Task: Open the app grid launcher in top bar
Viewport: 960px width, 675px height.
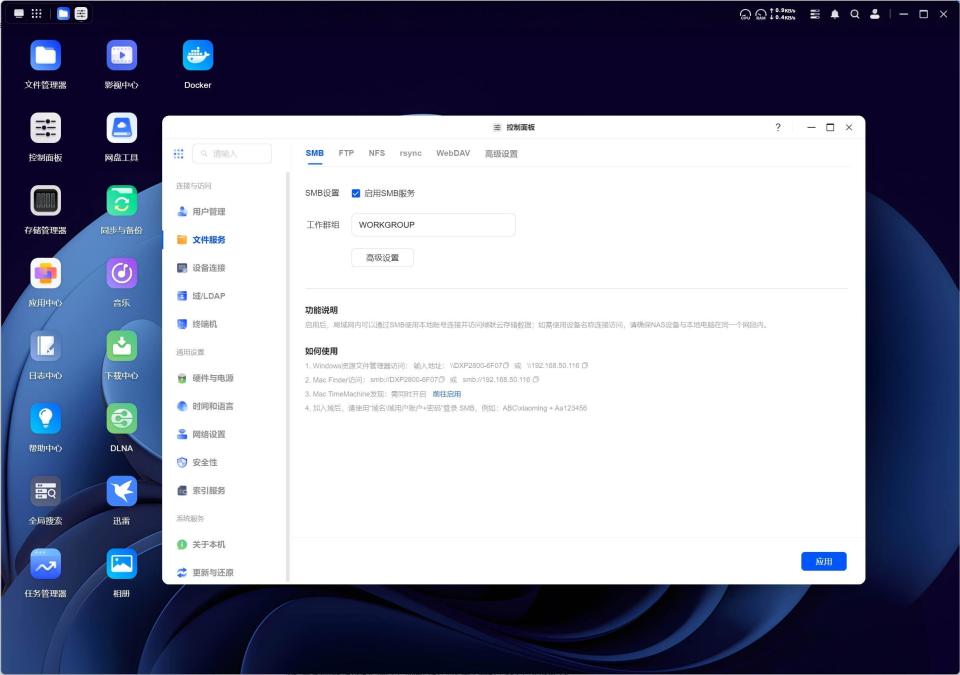Action: (x=37, y=13)
